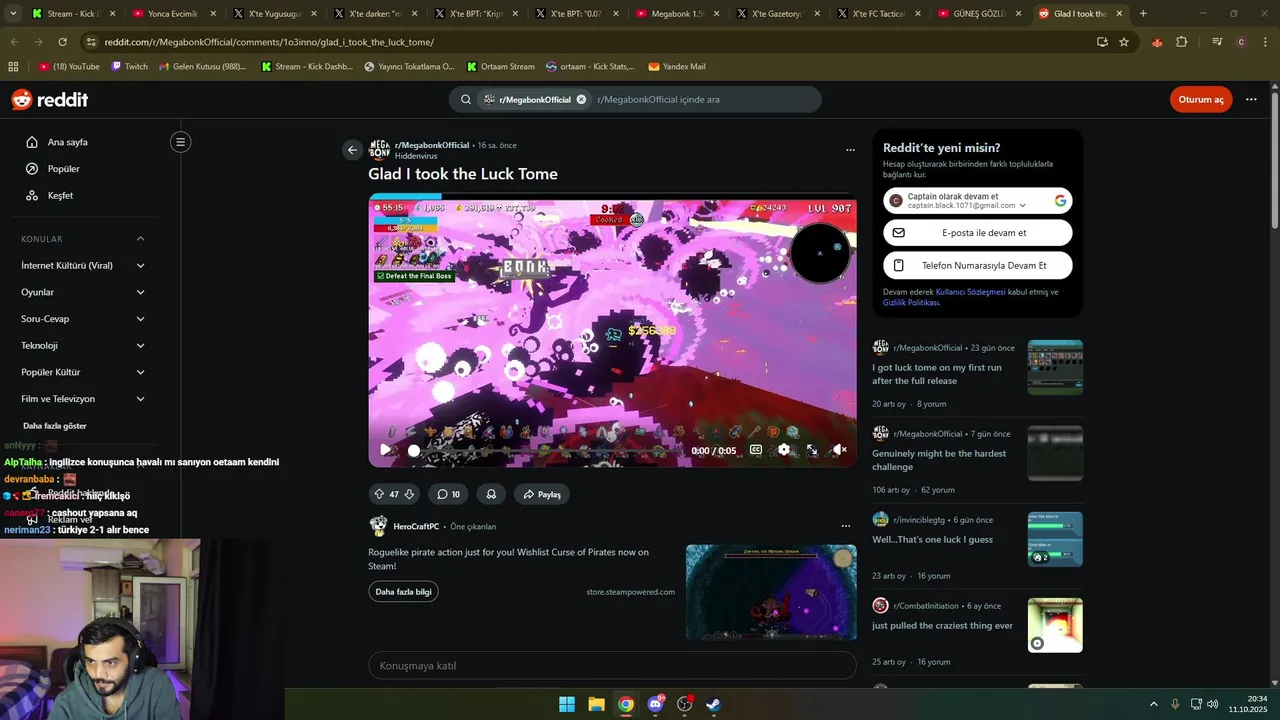Open 'Genuinely might be the hardest challenge' post
This screenshot has height=720, width=1280.
tap(939, 460)
